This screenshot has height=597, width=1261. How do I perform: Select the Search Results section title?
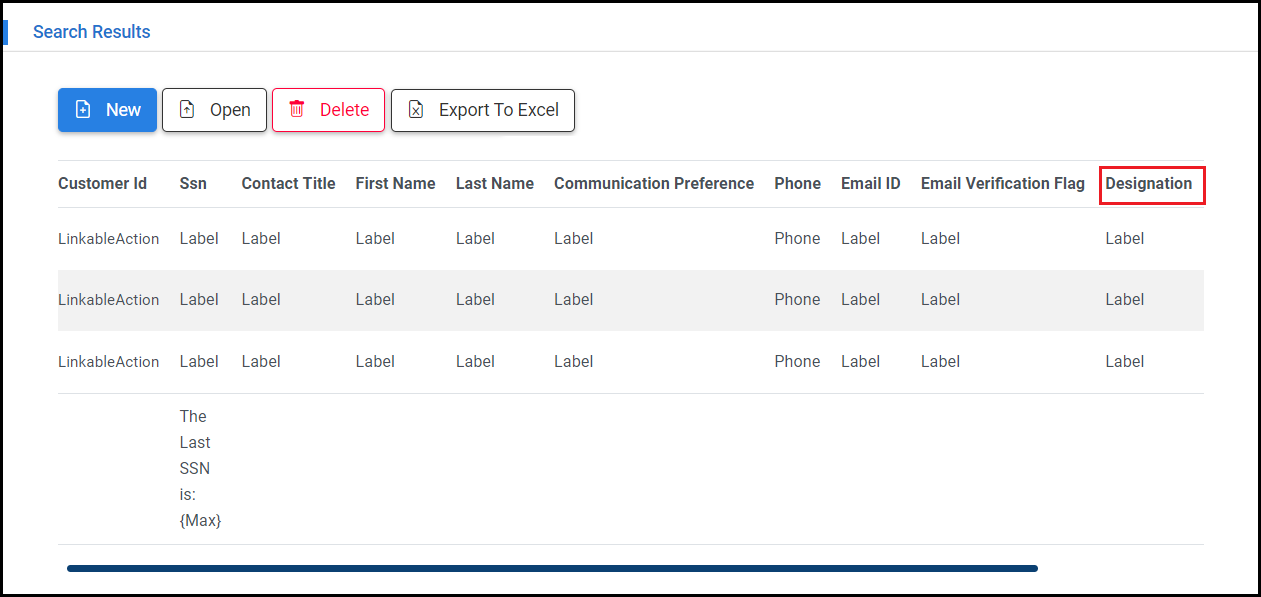click(x=91, y=32)
